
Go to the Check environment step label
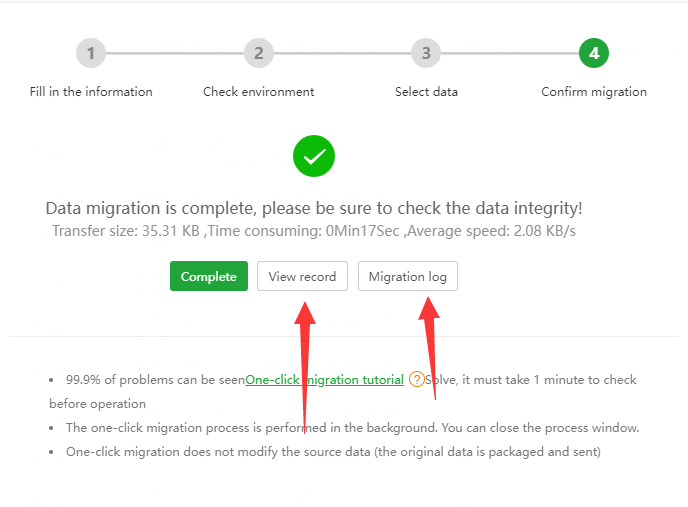click(x=259, y=92)
